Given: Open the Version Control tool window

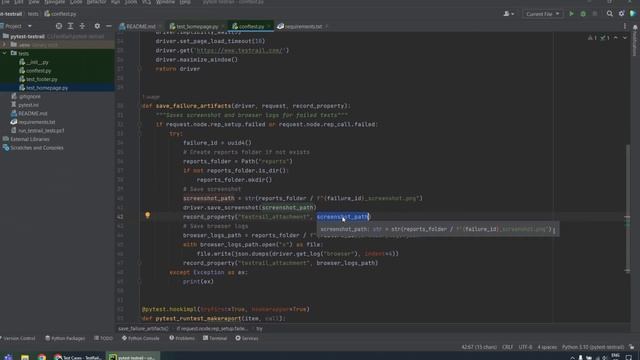Looking at the screenshot, I should coord(18,338).
